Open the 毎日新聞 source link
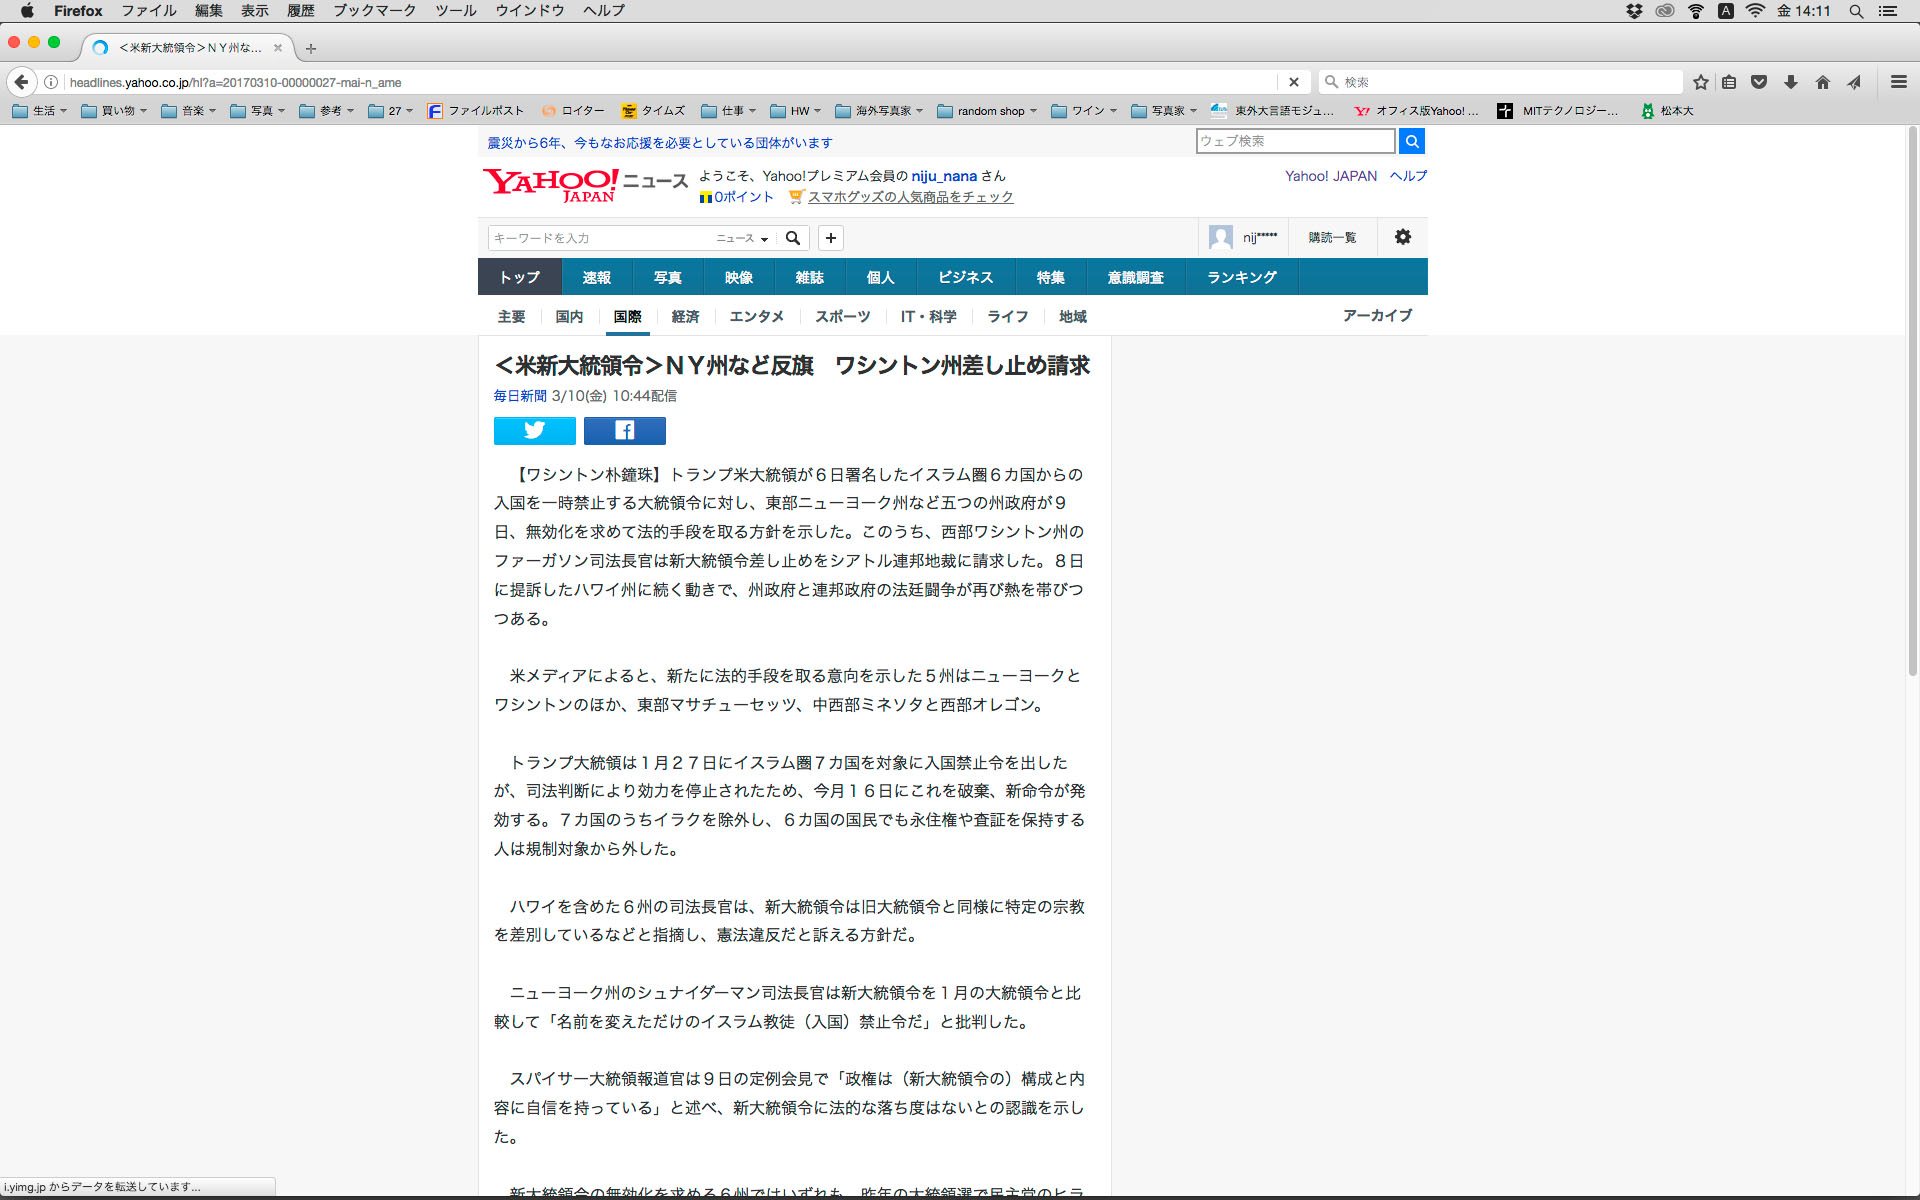The image size is (1920, 1200). (x=519, y=396)
